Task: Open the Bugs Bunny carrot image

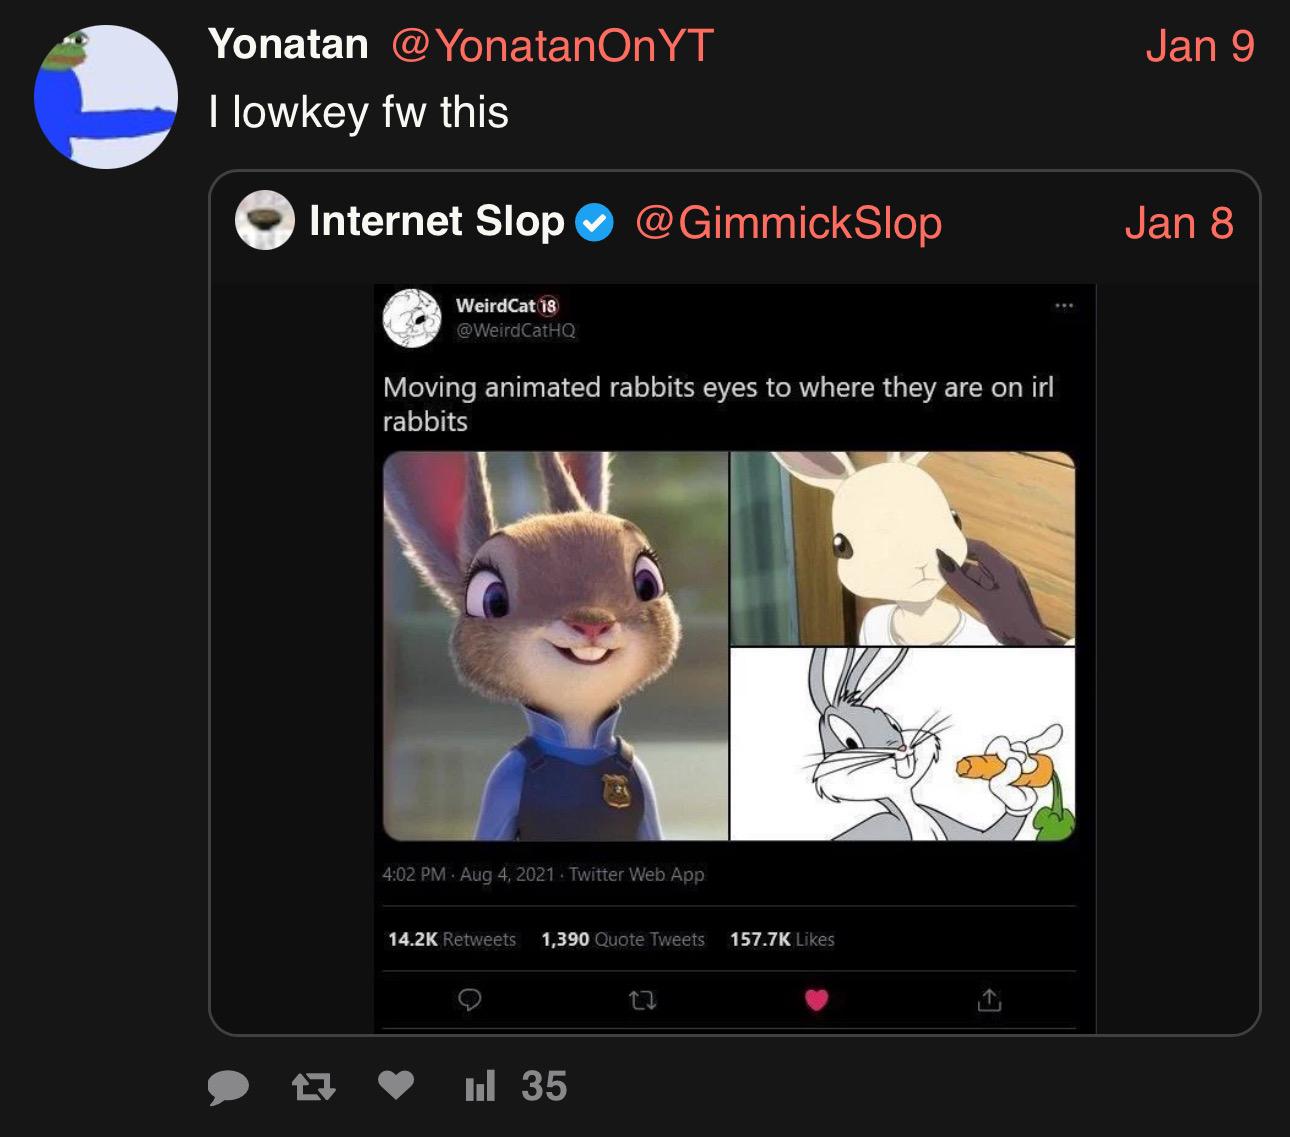Action: [903, 744]
